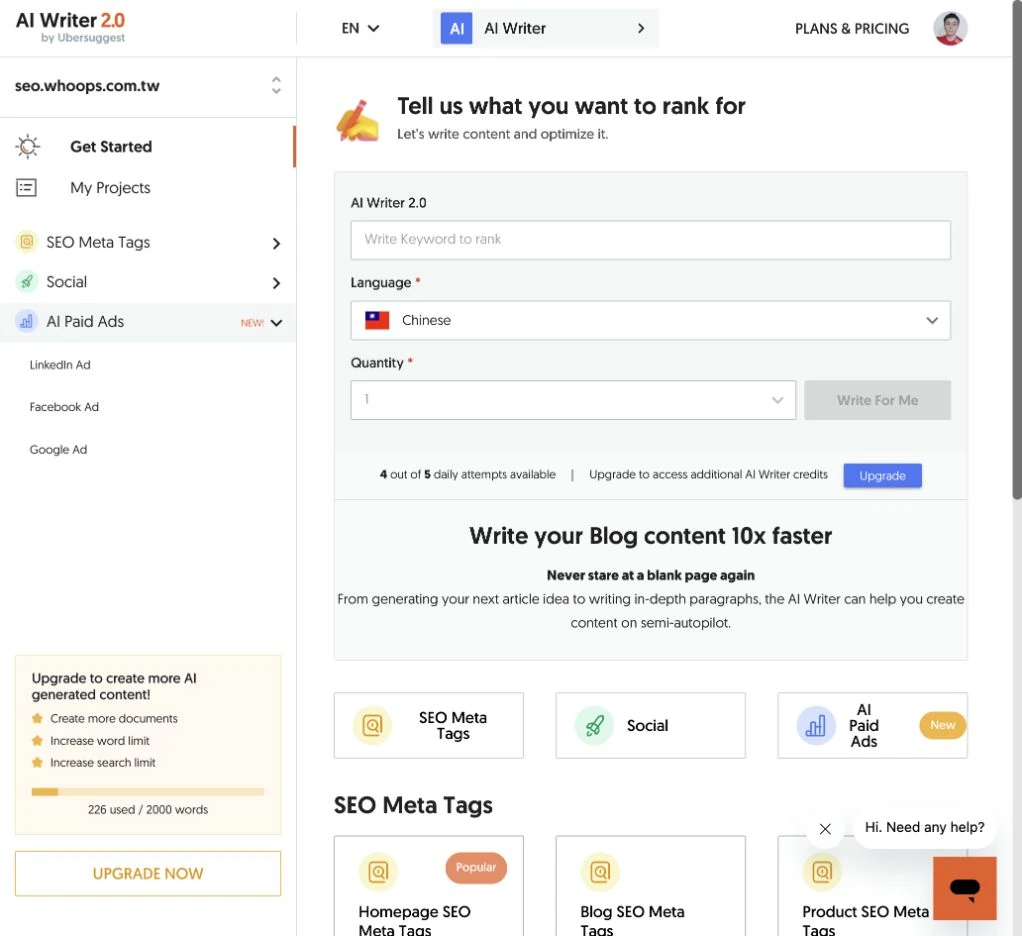The width and height of the screenshot is (1022, 936).
Task: Click the SEO Meta Tags sidebar icon
Action: click(26, 242)
